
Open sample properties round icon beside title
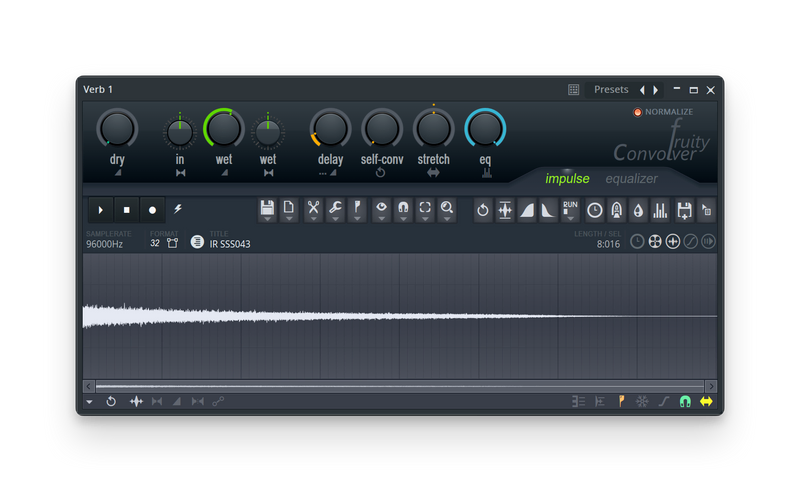197,242
